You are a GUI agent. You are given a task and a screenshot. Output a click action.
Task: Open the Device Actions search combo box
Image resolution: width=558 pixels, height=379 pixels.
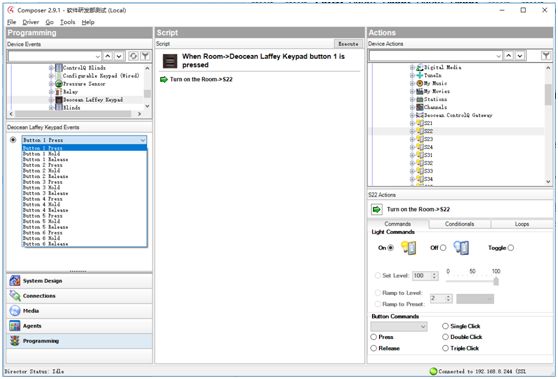point(436,56)
